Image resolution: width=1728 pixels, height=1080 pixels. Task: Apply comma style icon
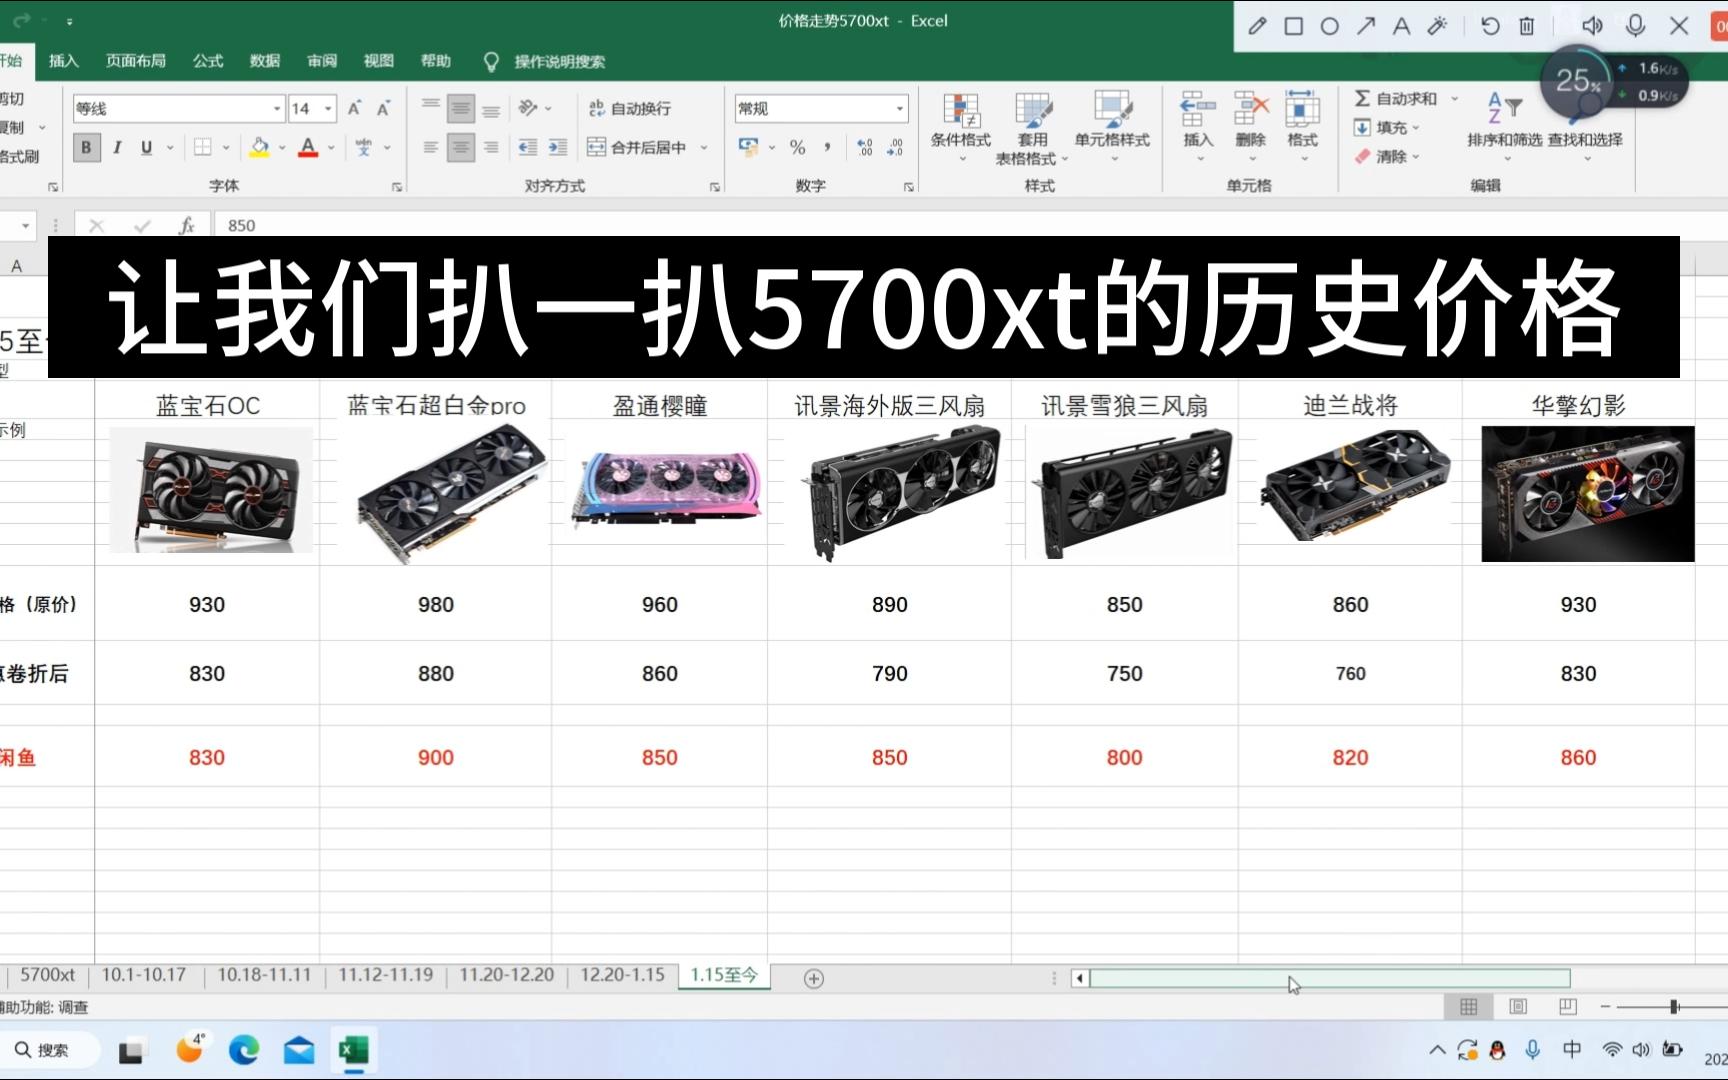(x=827, y=148)
